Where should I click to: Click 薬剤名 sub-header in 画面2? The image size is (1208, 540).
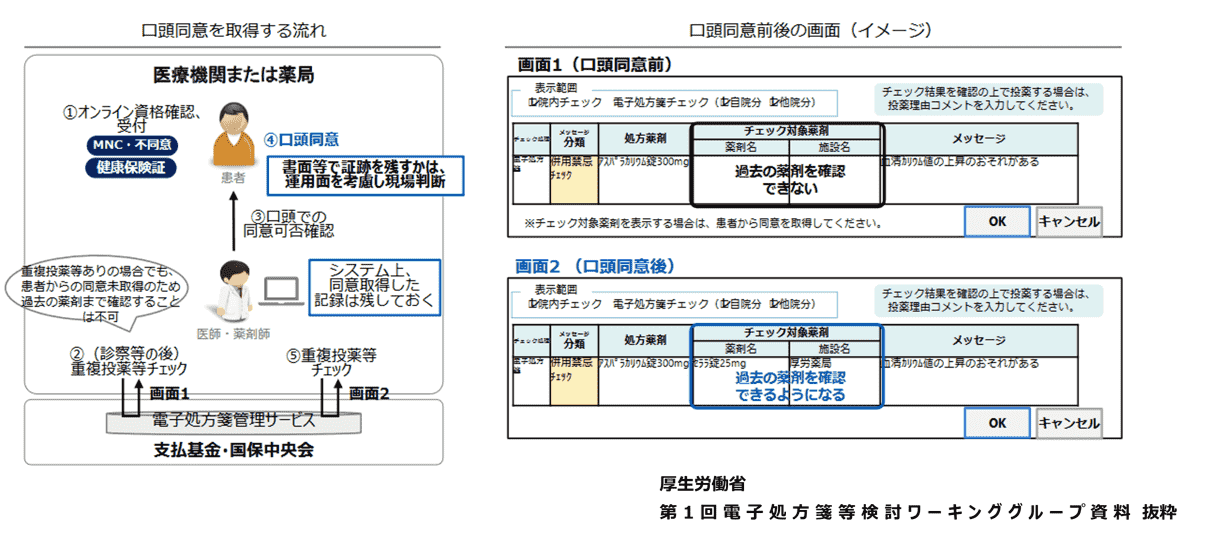point(739,349)
